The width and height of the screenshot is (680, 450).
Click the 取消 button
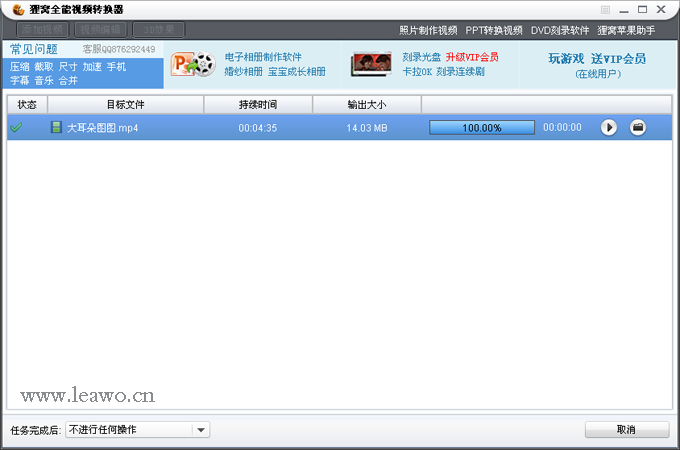[x=627, y=430]
